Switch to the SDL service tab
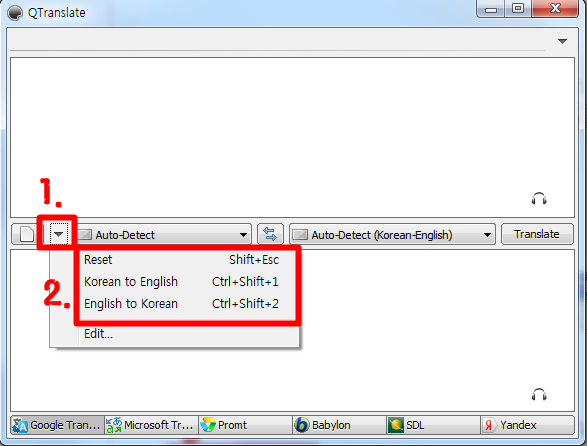The height and width of the screenshot is (446, 587). tap(433, 425)
